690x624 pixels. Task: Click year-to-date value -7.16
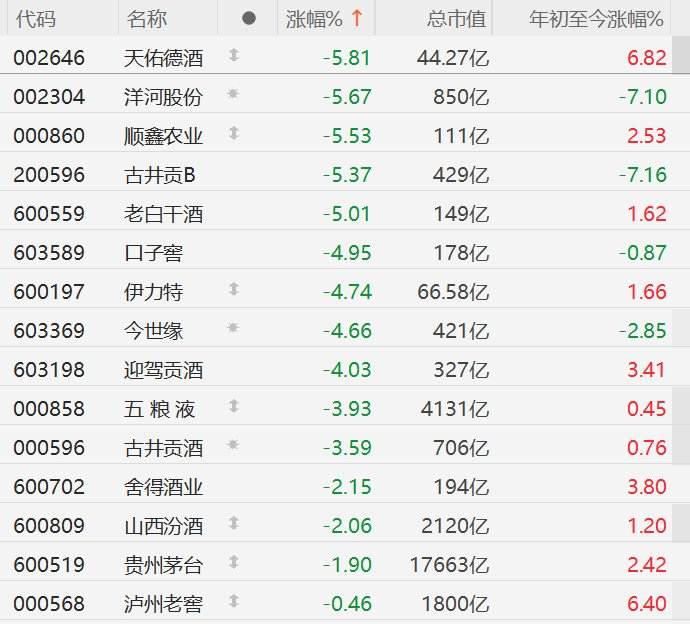(x=643, y=175)
